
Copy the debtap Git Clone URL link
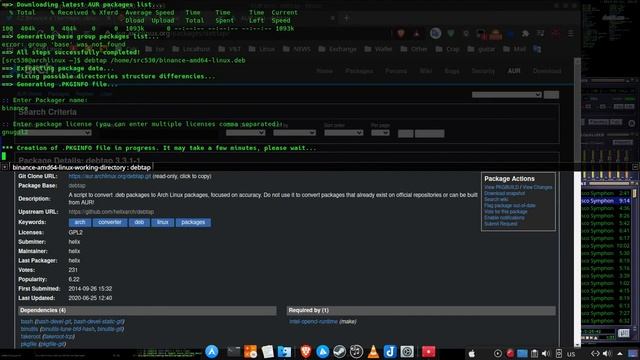[110, 176]
